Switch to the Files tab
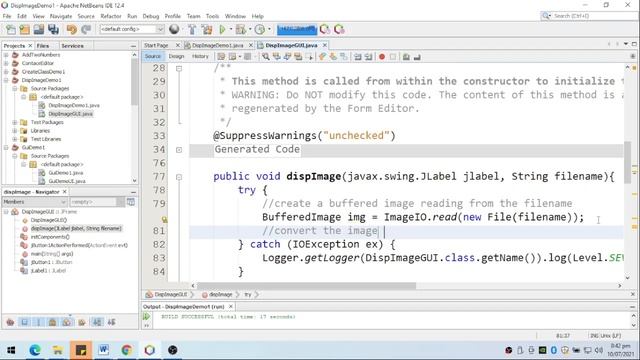 click(42, 46)
